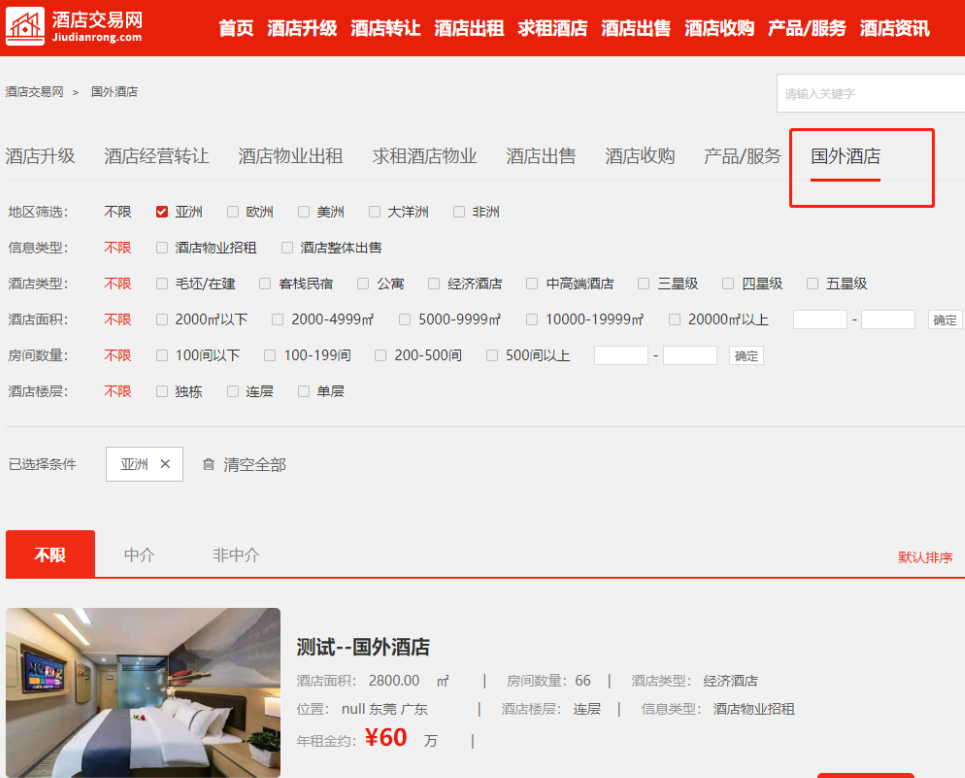The width and height of the screenshot is (965, 778).
Task: Check 2000-4999㎡ area option
Action: pos(278,319)
